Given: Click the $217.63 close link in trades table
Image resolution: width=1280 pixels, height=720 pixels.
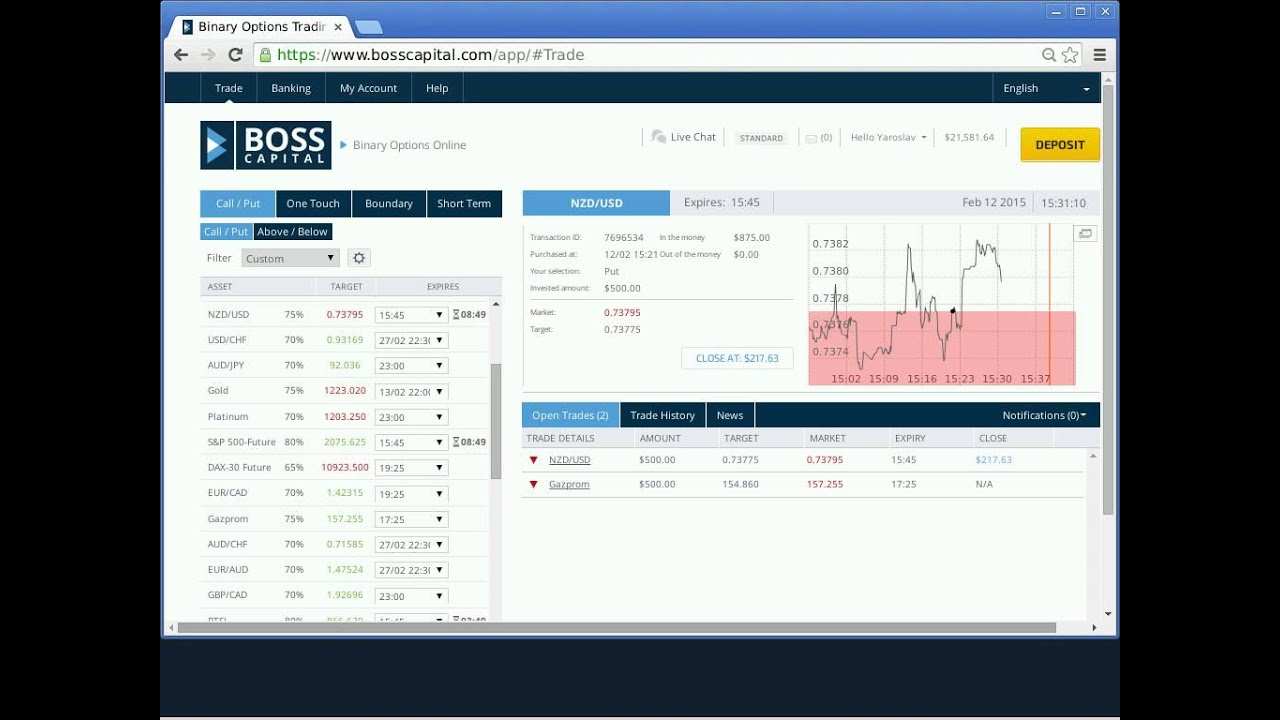Looking at the screenshot, I should tap(993, 460).
